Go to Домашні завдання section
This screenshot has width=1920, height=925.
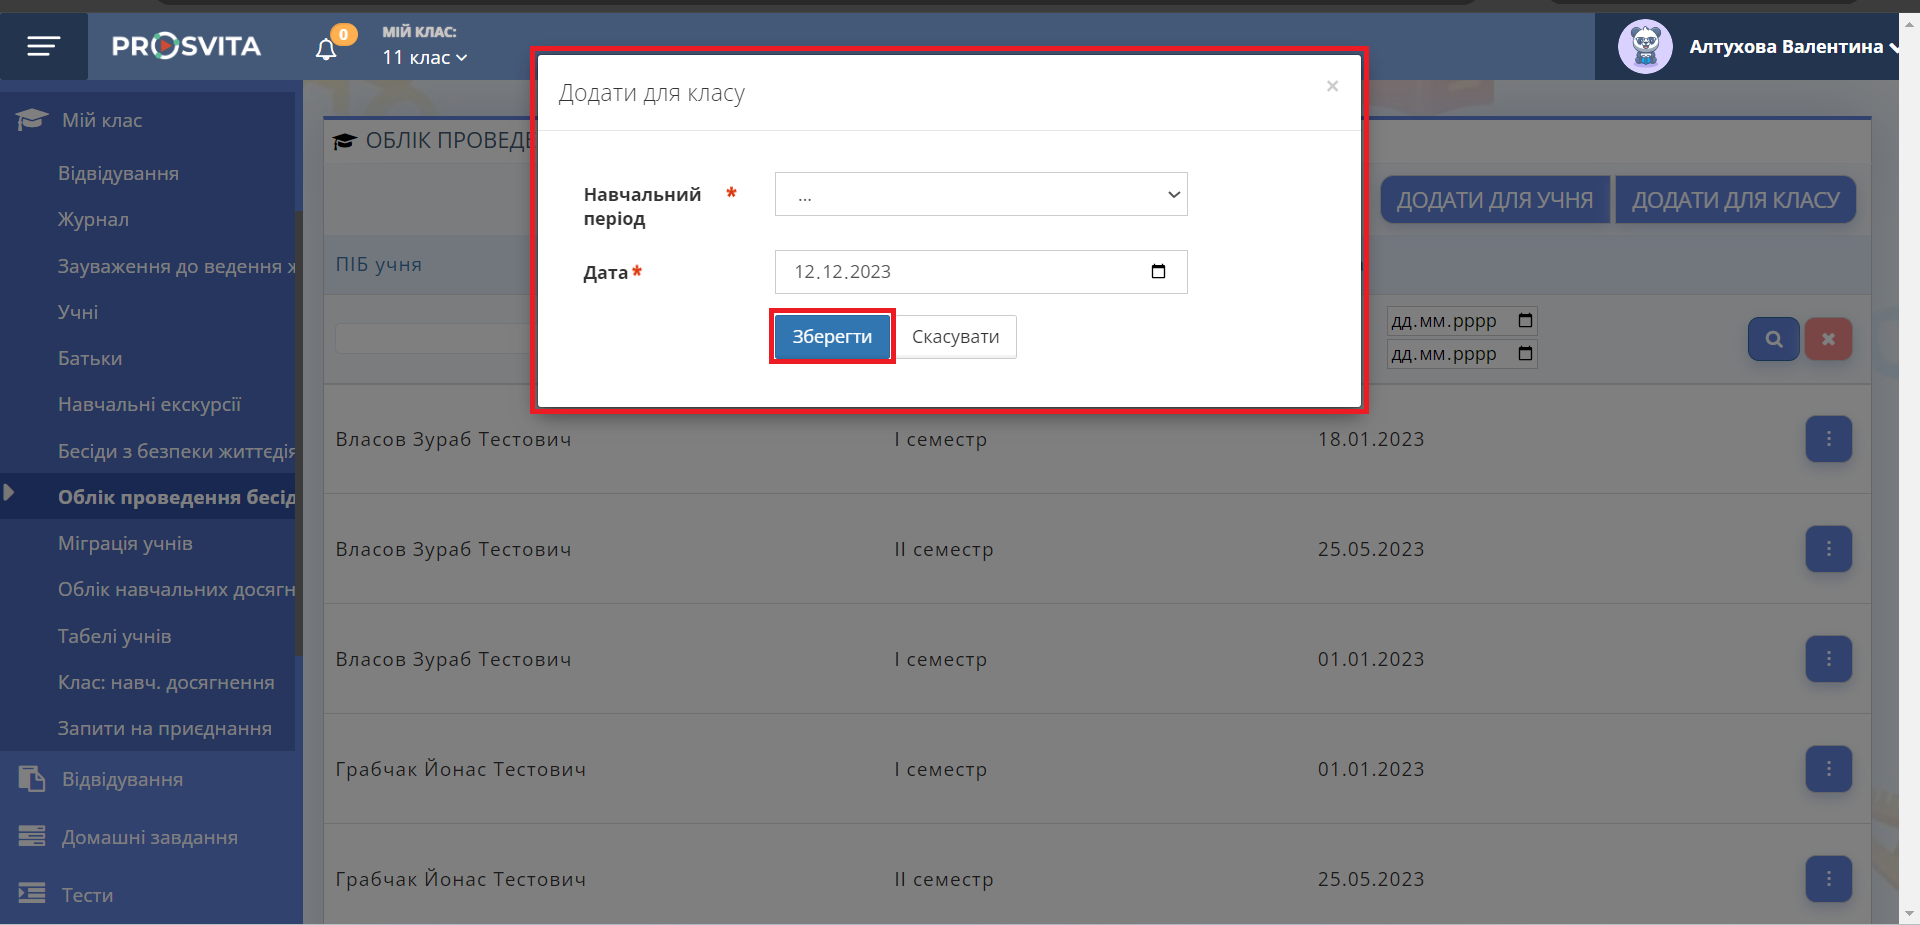149,838
